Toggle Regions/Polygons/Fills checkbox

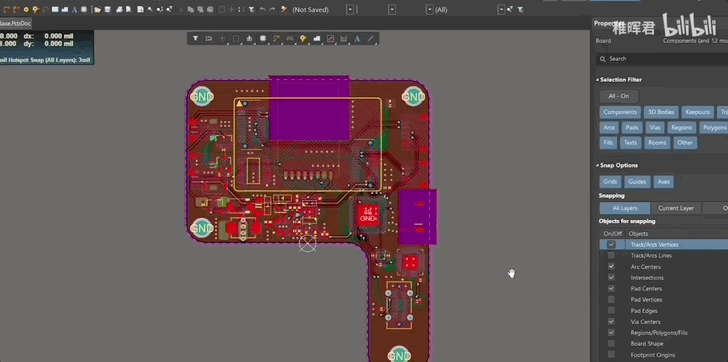click(611, 333)
